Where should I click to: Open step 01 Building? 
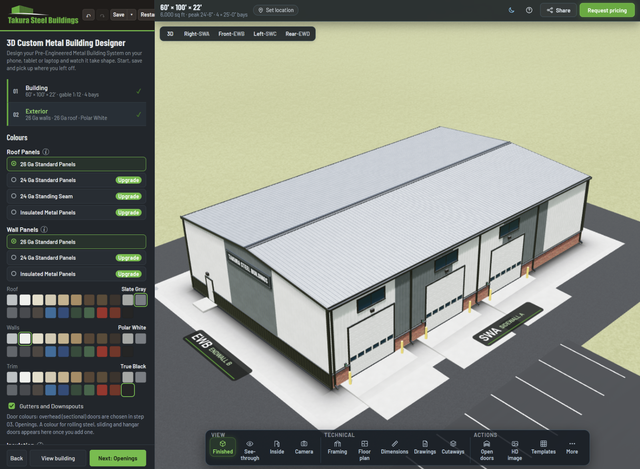(x=77, y=91)
